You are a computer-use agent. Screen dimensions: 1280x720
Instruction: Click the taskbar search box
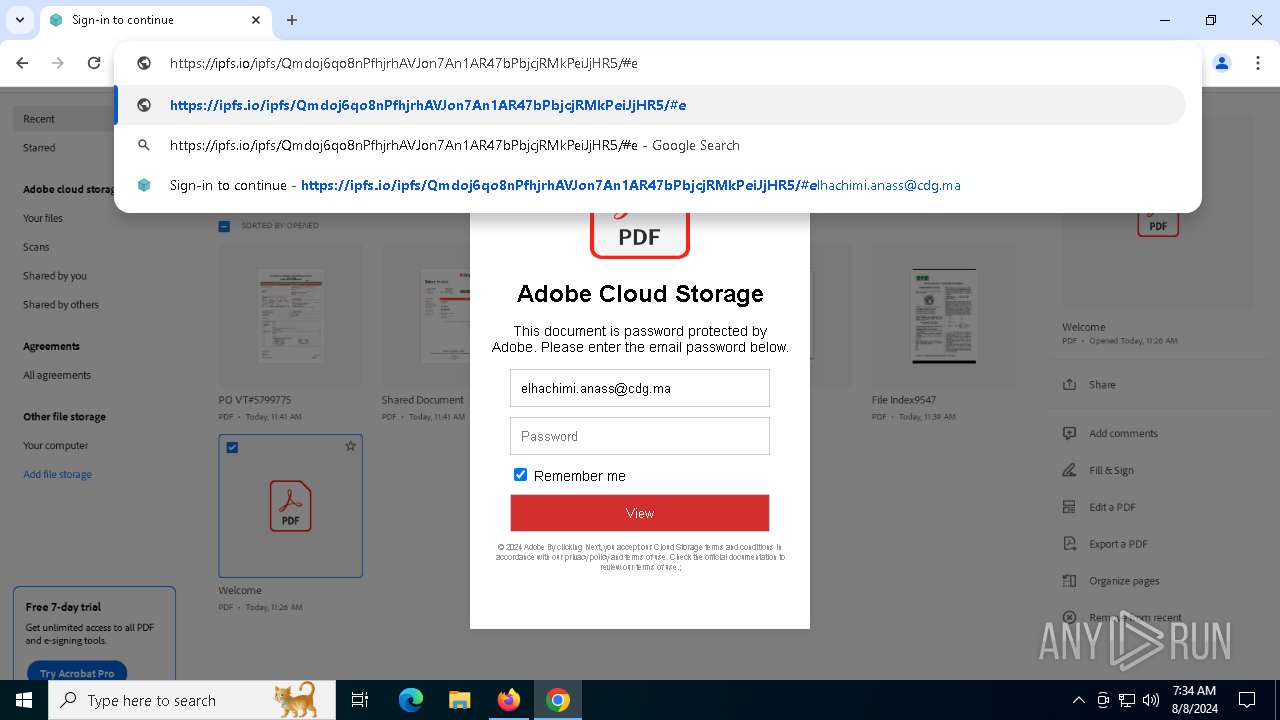(x=192, y=700)
